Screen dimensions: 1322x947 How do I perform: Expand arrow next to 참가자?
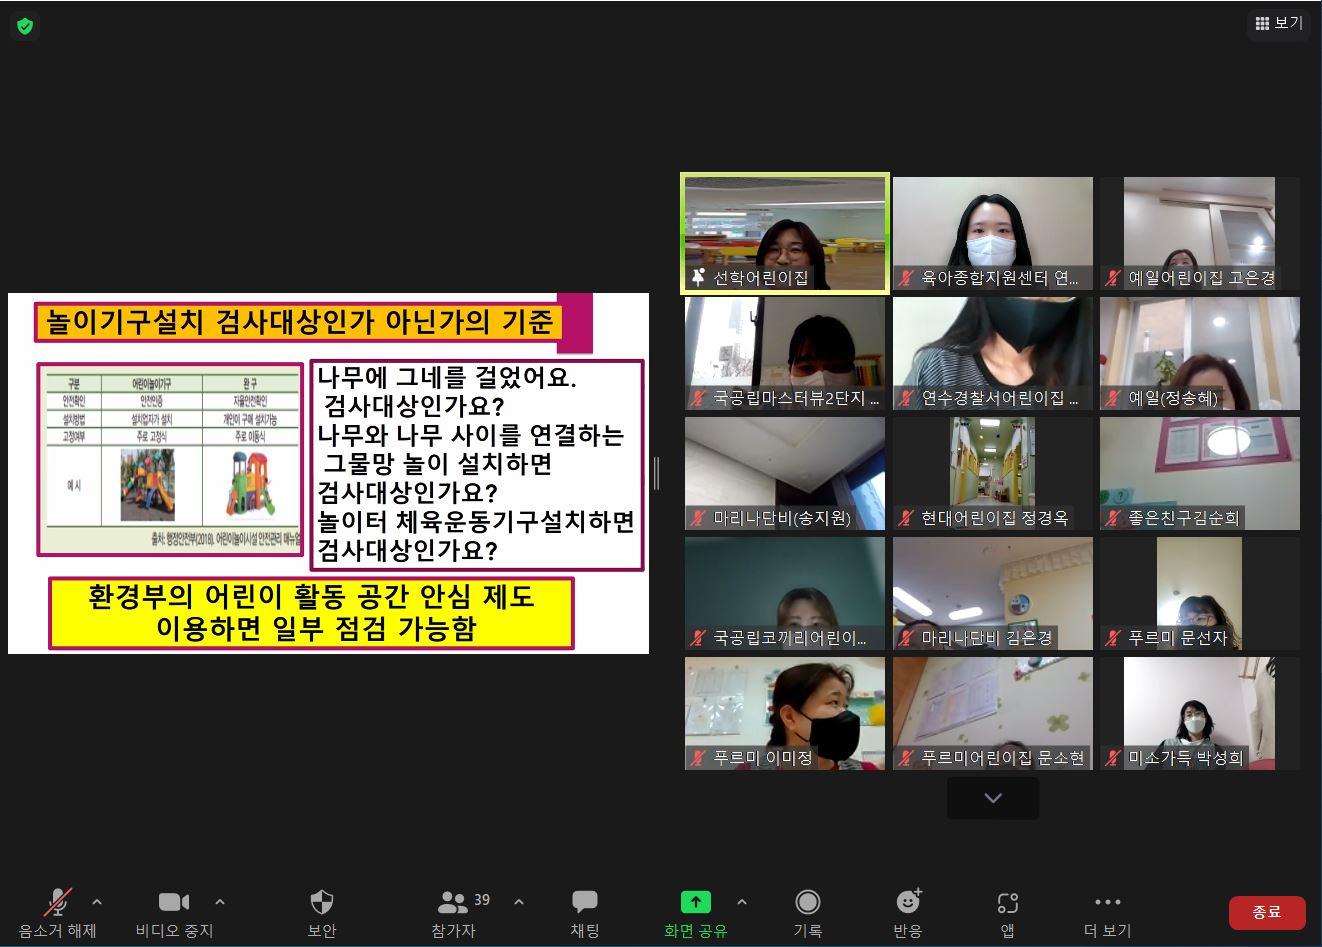(519, 902)
